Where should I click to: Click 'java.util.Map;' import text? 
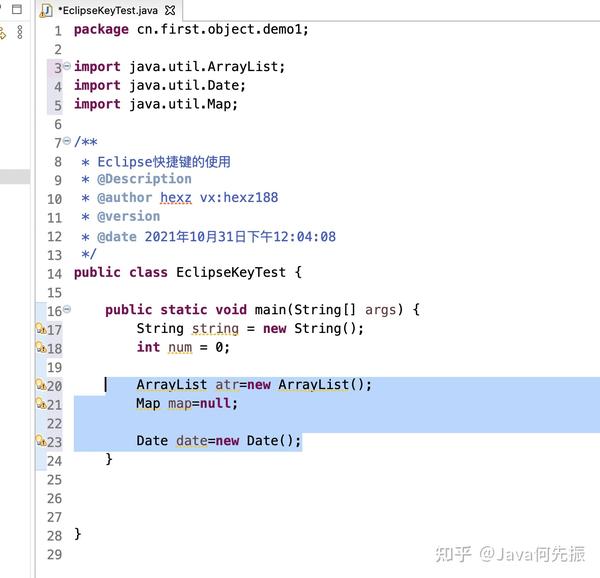point(183,104)
